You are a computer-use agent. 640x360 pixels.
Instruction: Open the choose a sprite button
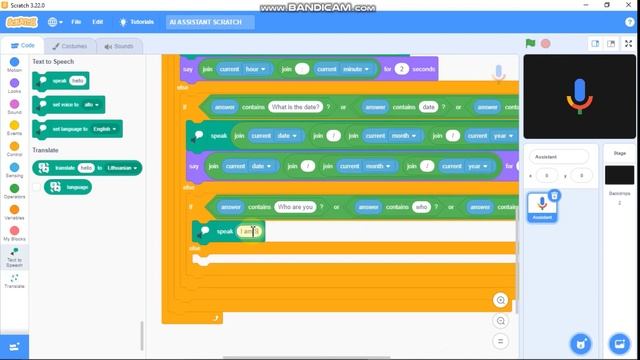tap(580, 344)
